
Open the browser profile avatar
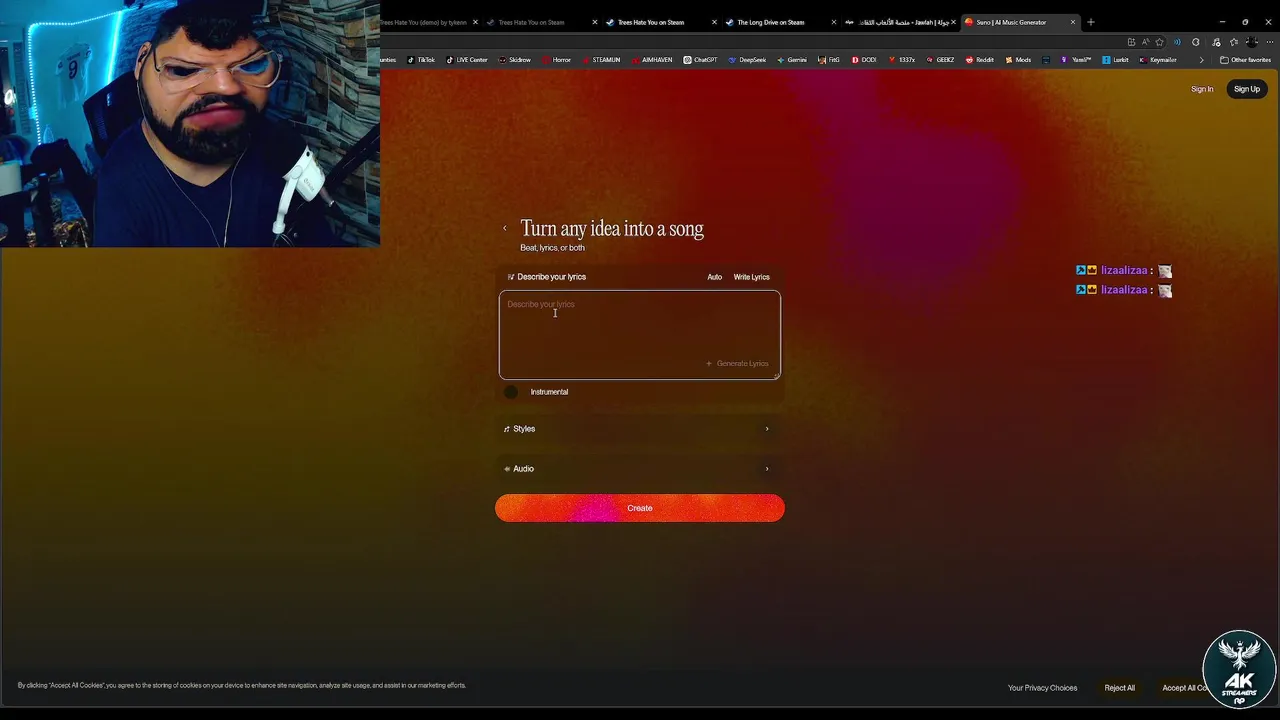tap(1252, 42)
